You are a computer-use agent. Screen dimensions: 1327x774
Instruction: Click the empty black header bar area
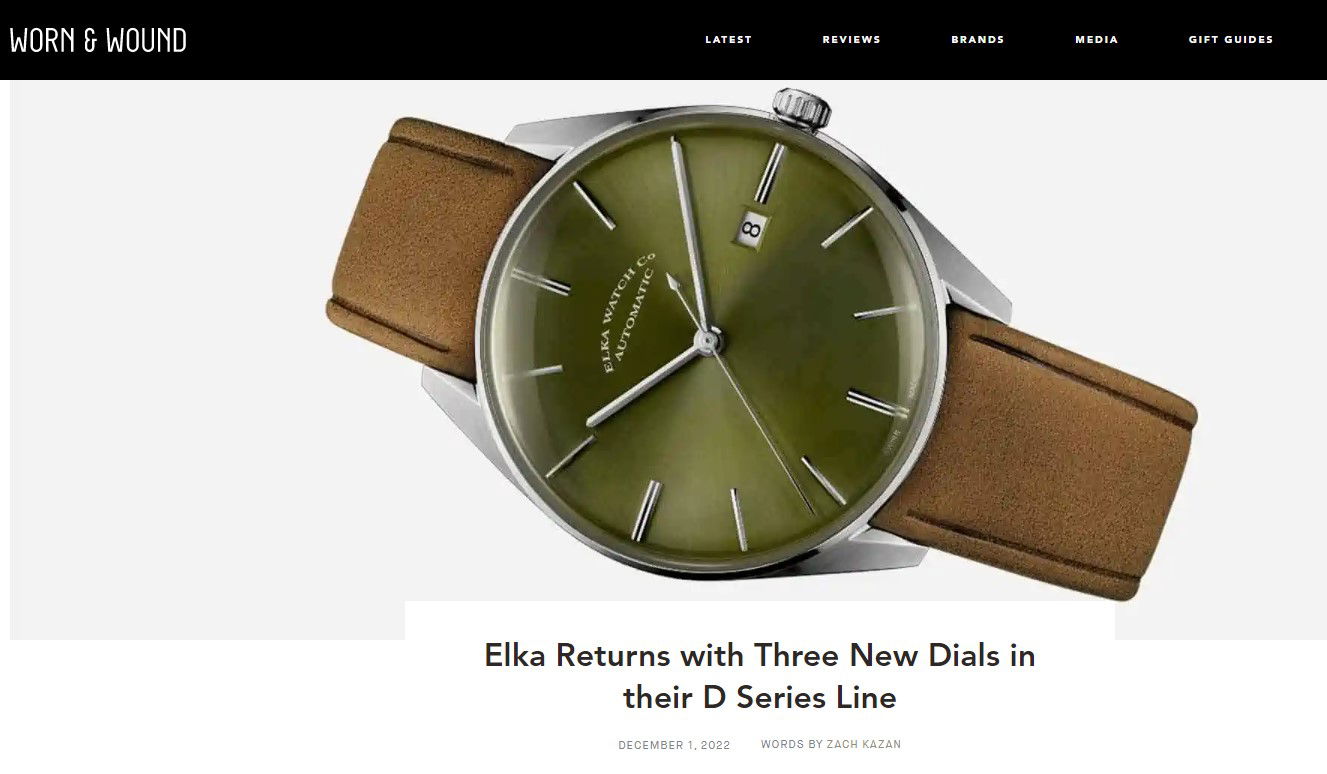pyautogui.click(x=440, y=40)
